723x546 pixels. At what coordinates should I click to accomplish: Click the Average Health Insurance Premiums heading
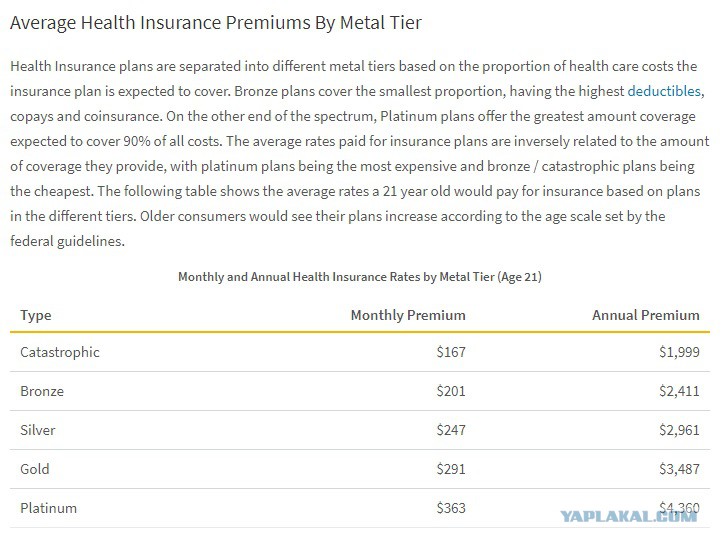coord(216,23)
